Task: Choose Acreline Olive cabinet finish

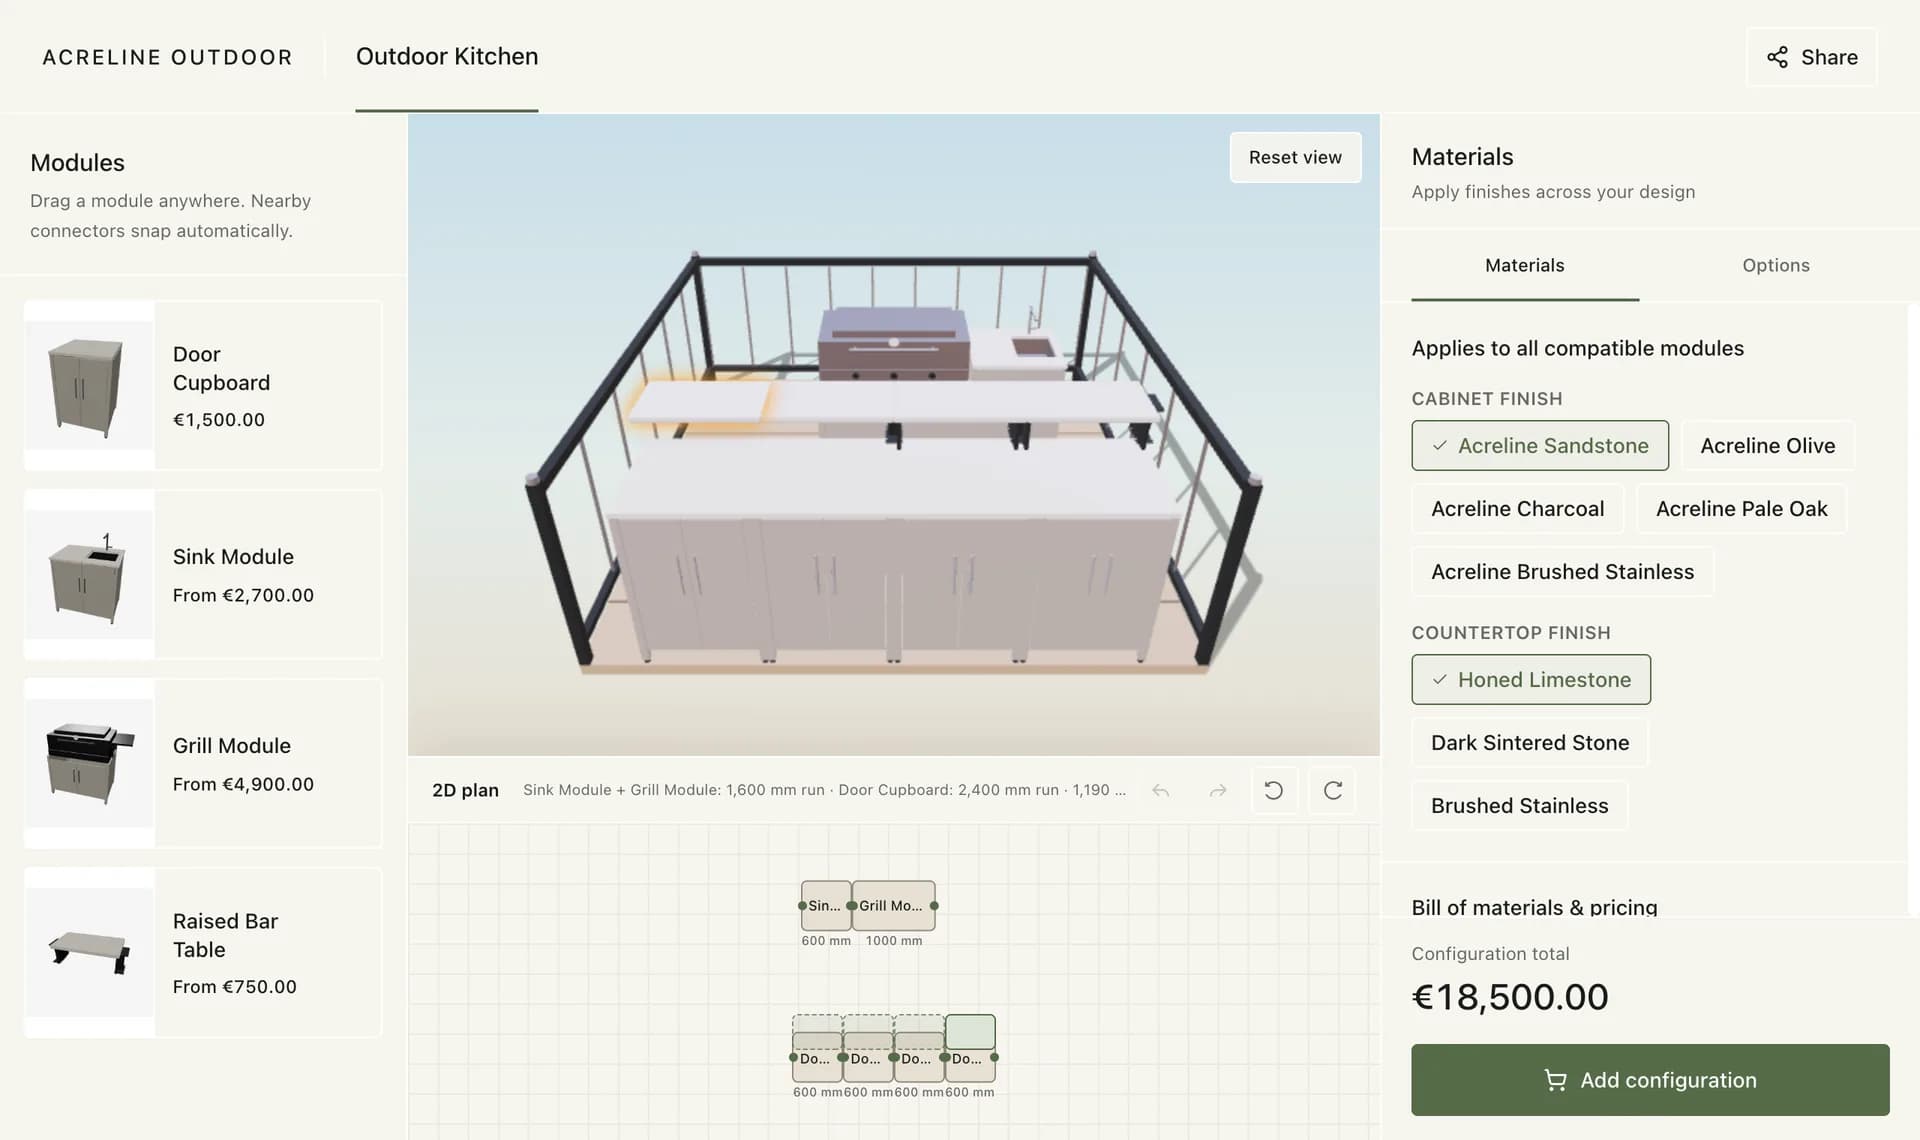Action: 1767,446
